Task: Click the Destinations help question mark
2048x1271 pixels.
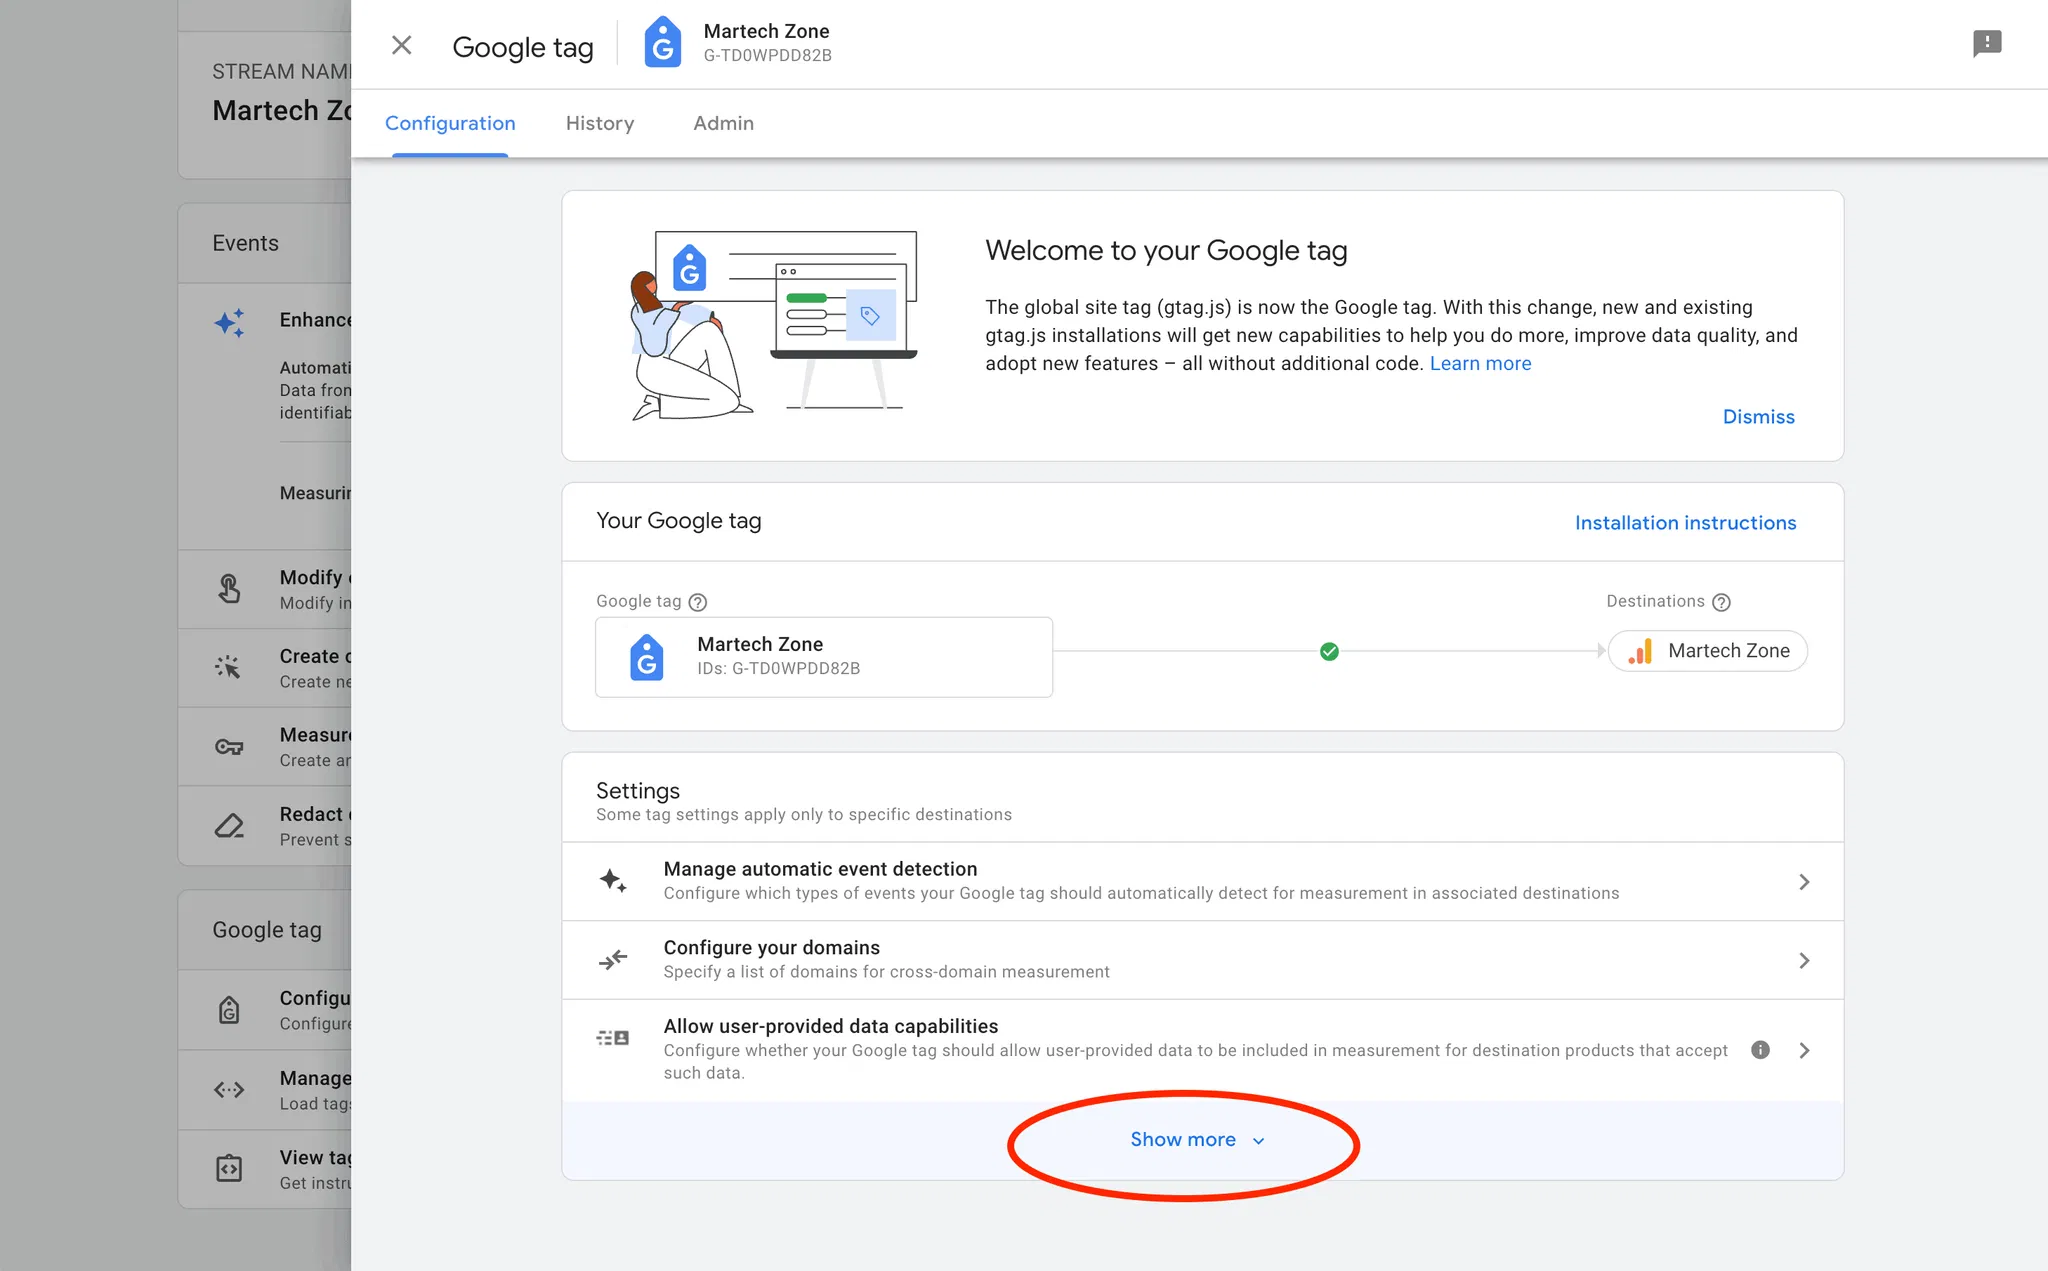Action: [1721, 602]
